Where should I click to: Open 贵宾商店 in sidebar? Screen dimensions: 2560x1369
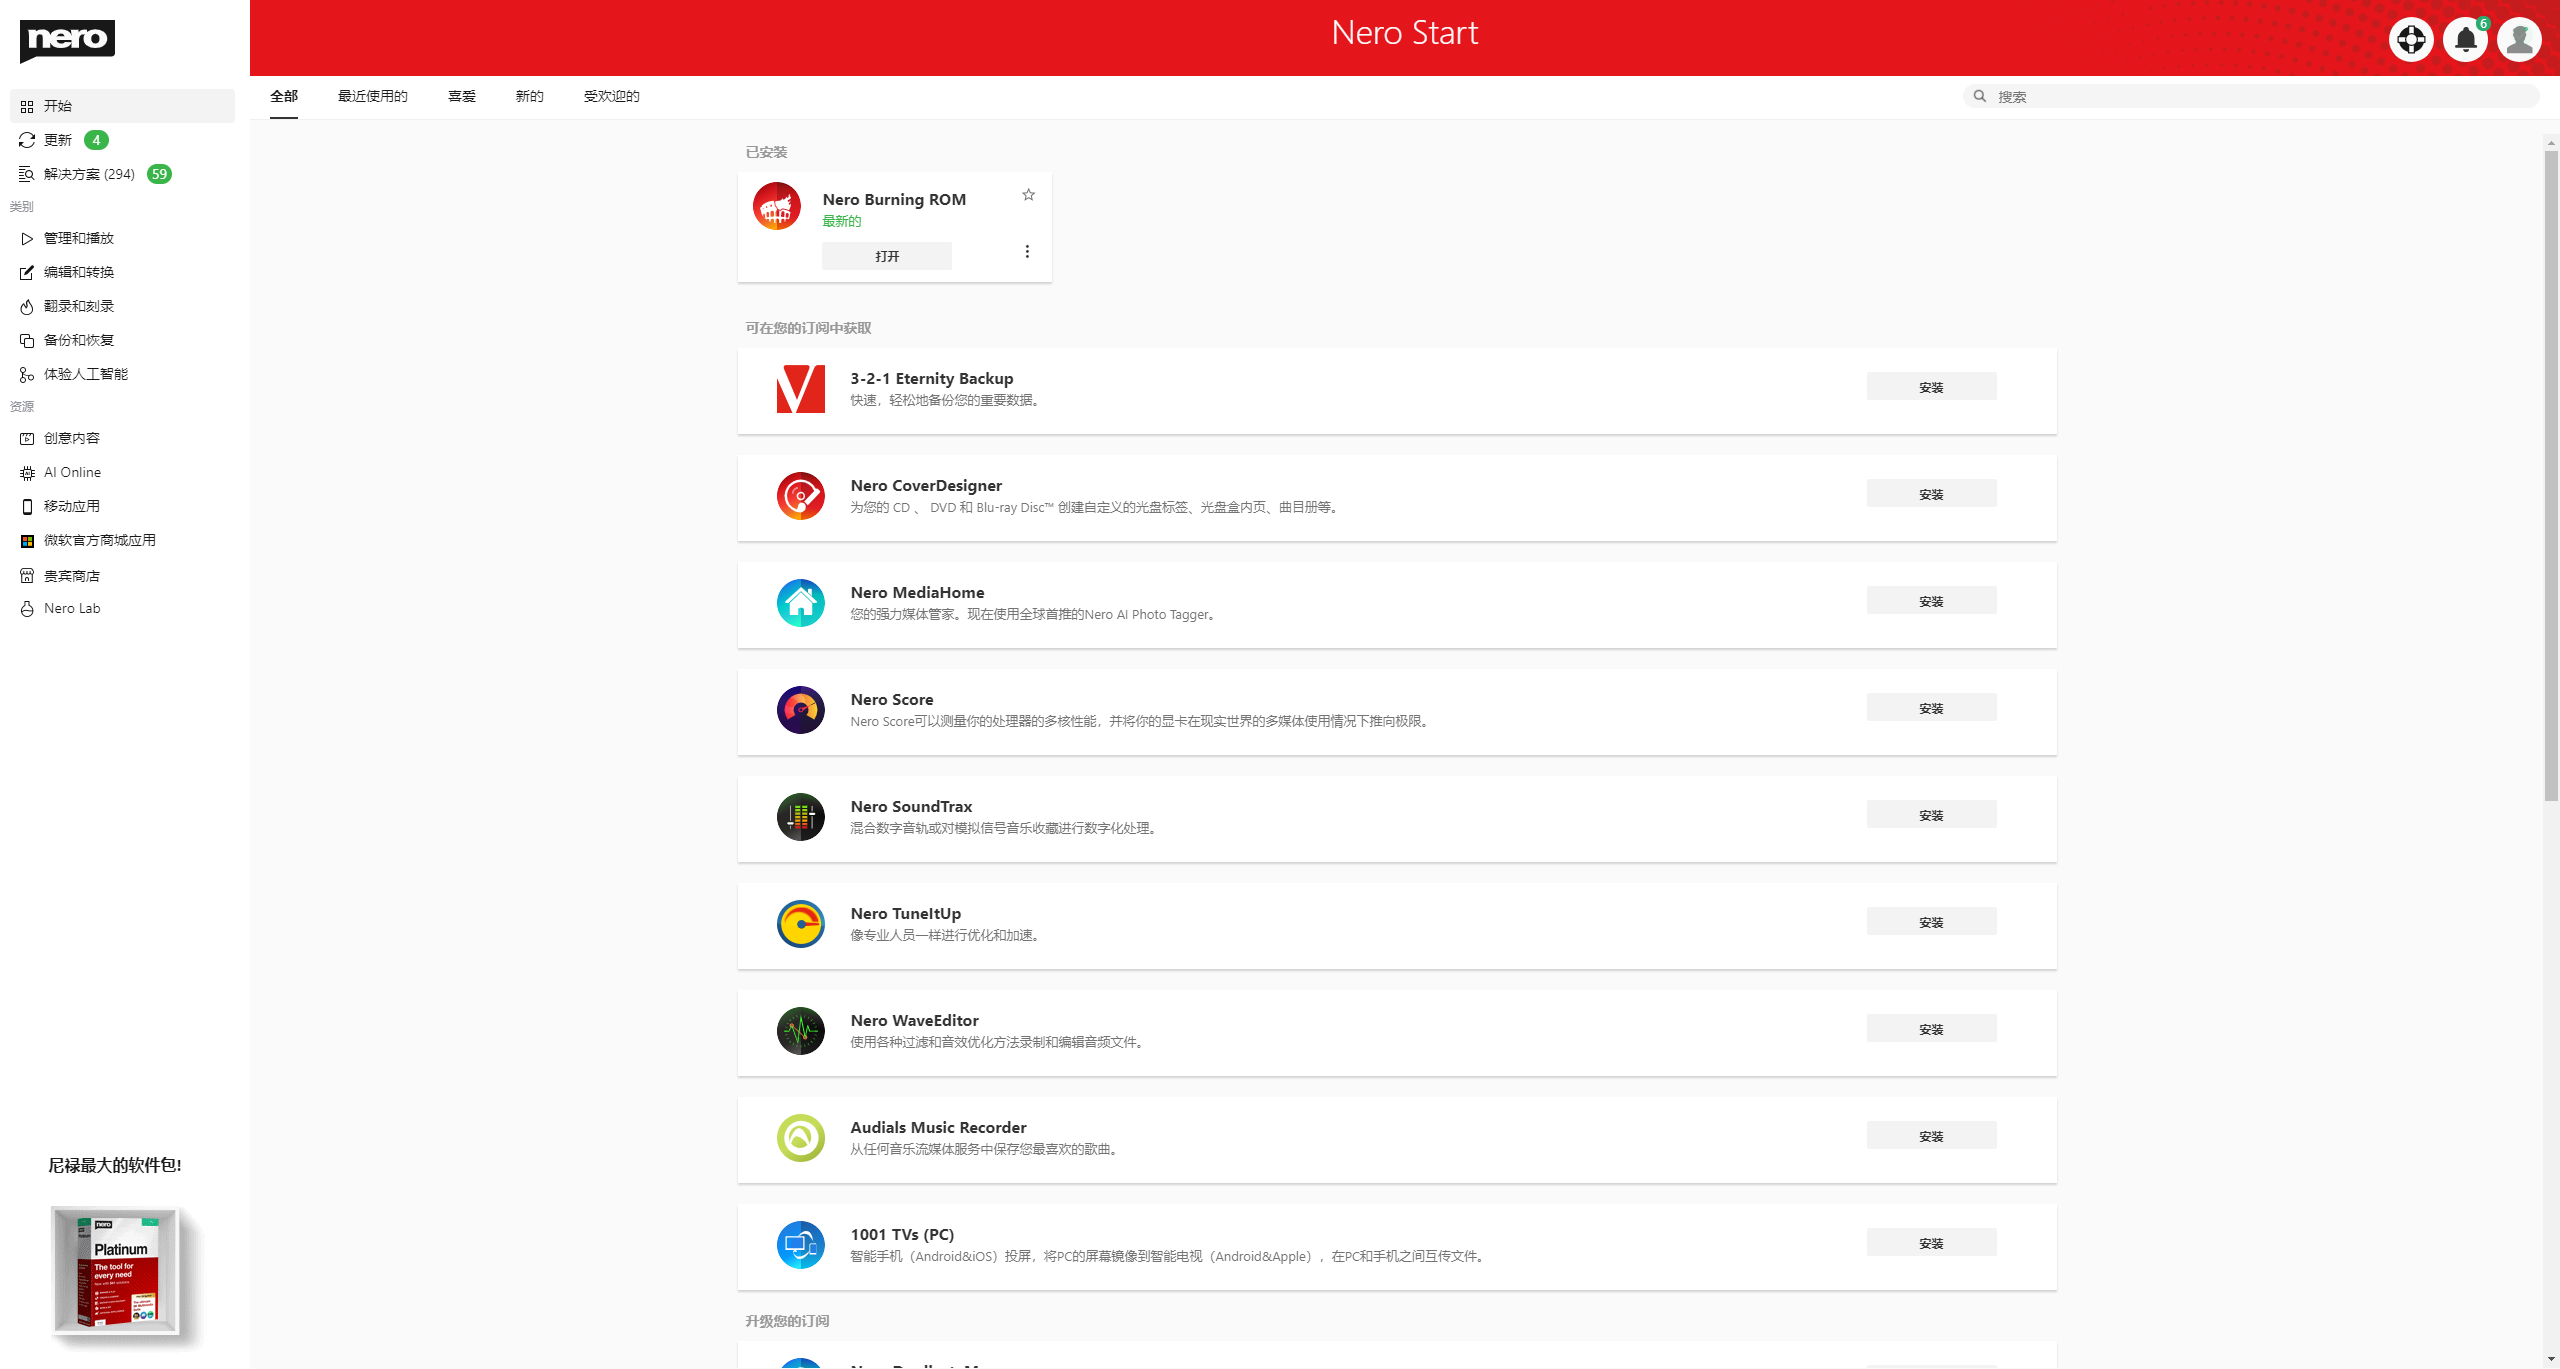tap(122, 576)
